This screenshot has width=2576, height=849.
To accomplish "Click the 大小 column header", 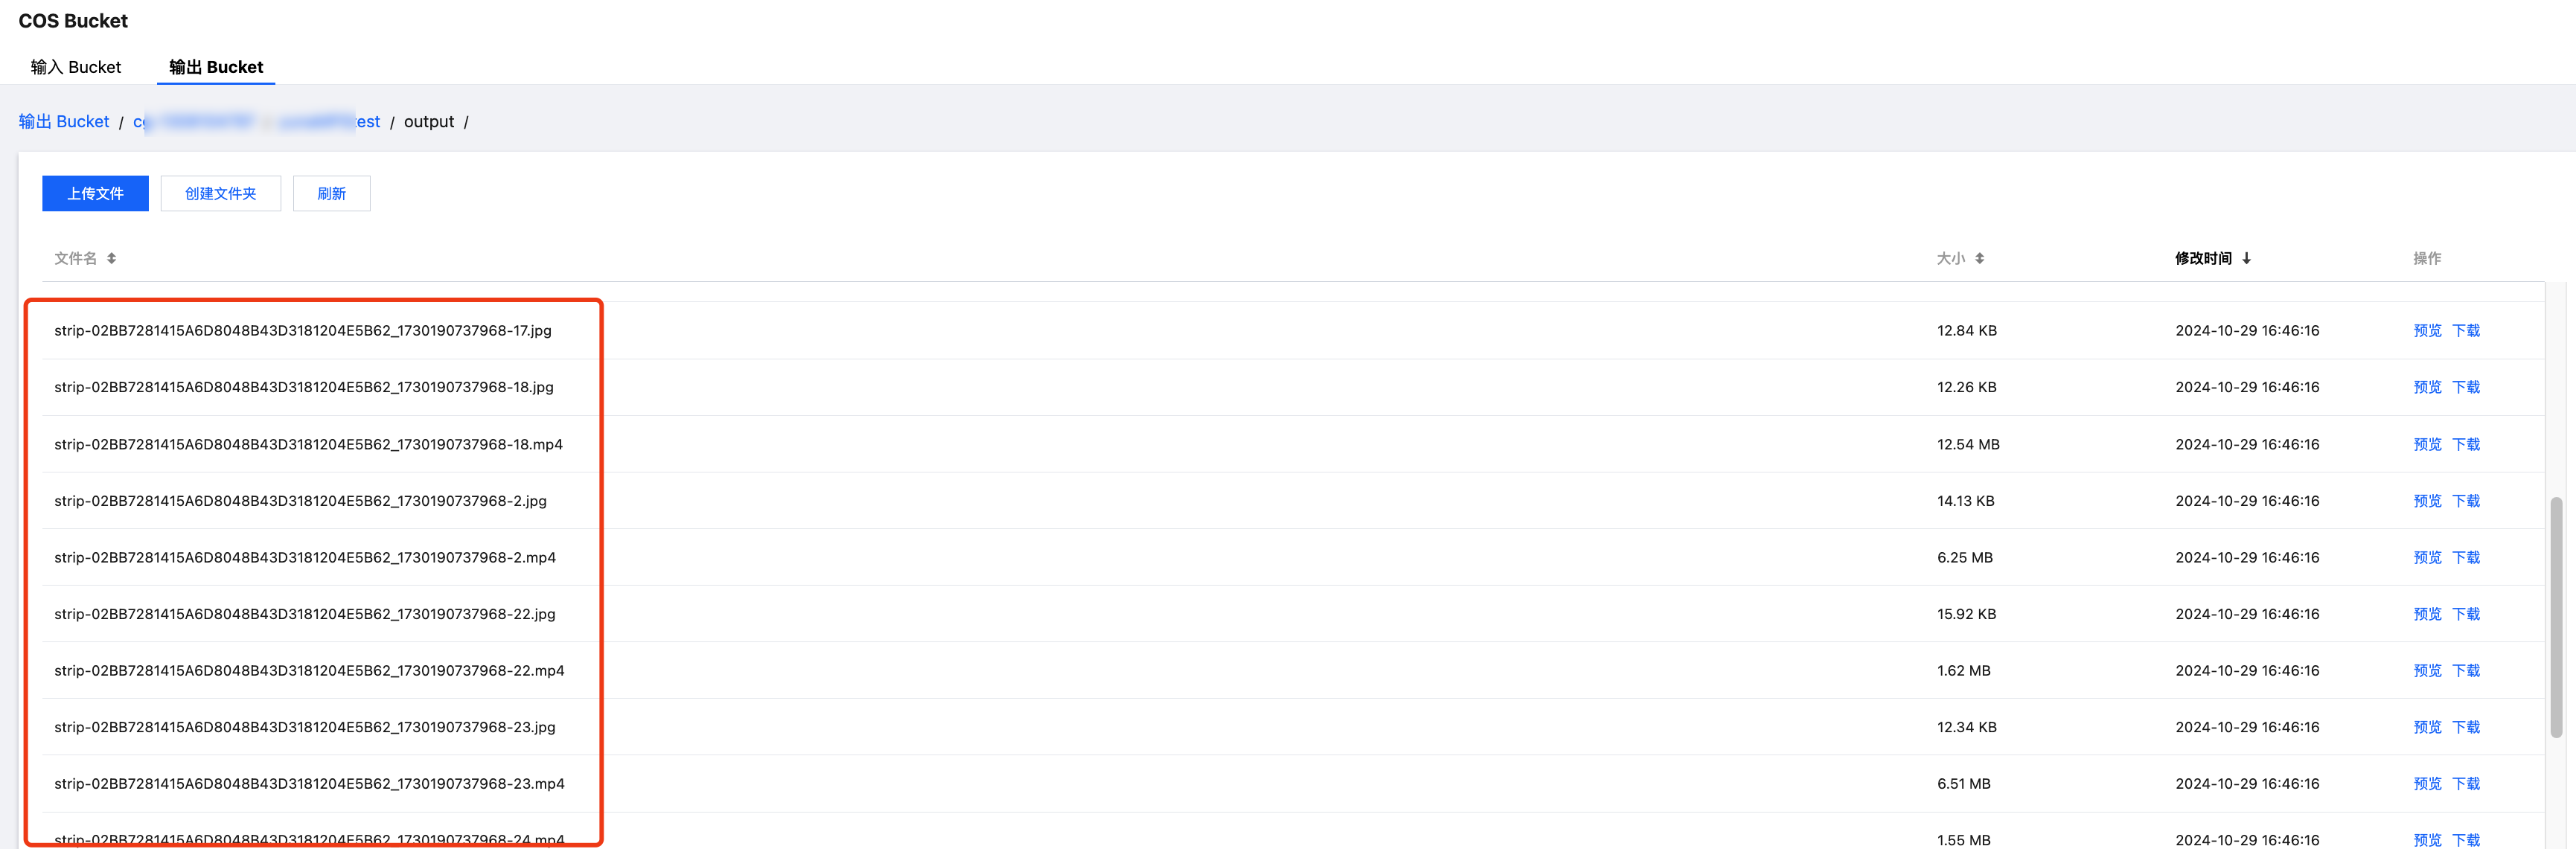I will (1949, 258).
